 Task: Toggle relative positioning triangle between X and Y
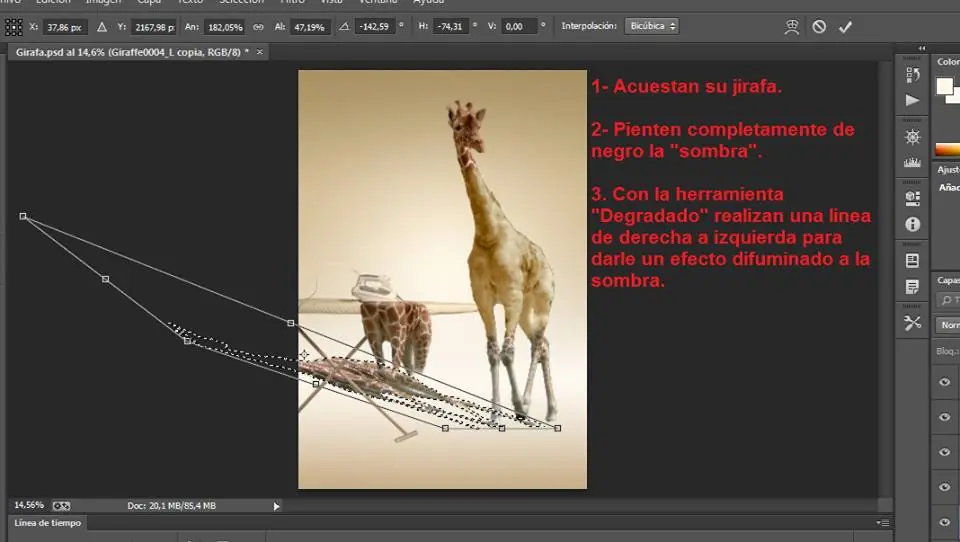102,27
